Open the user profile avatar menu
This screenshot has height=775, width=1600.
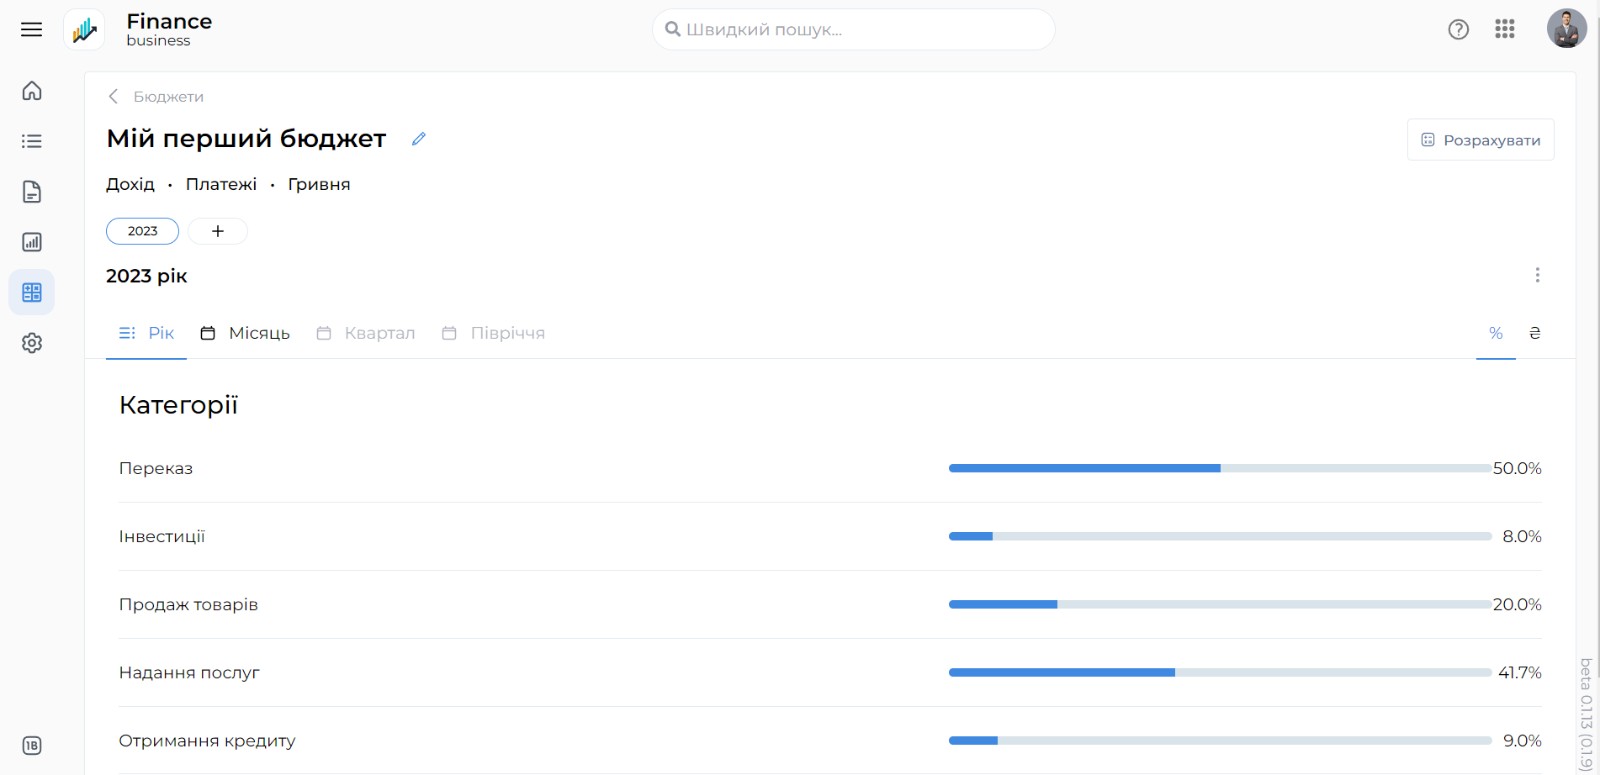[x=1566, y=29]
